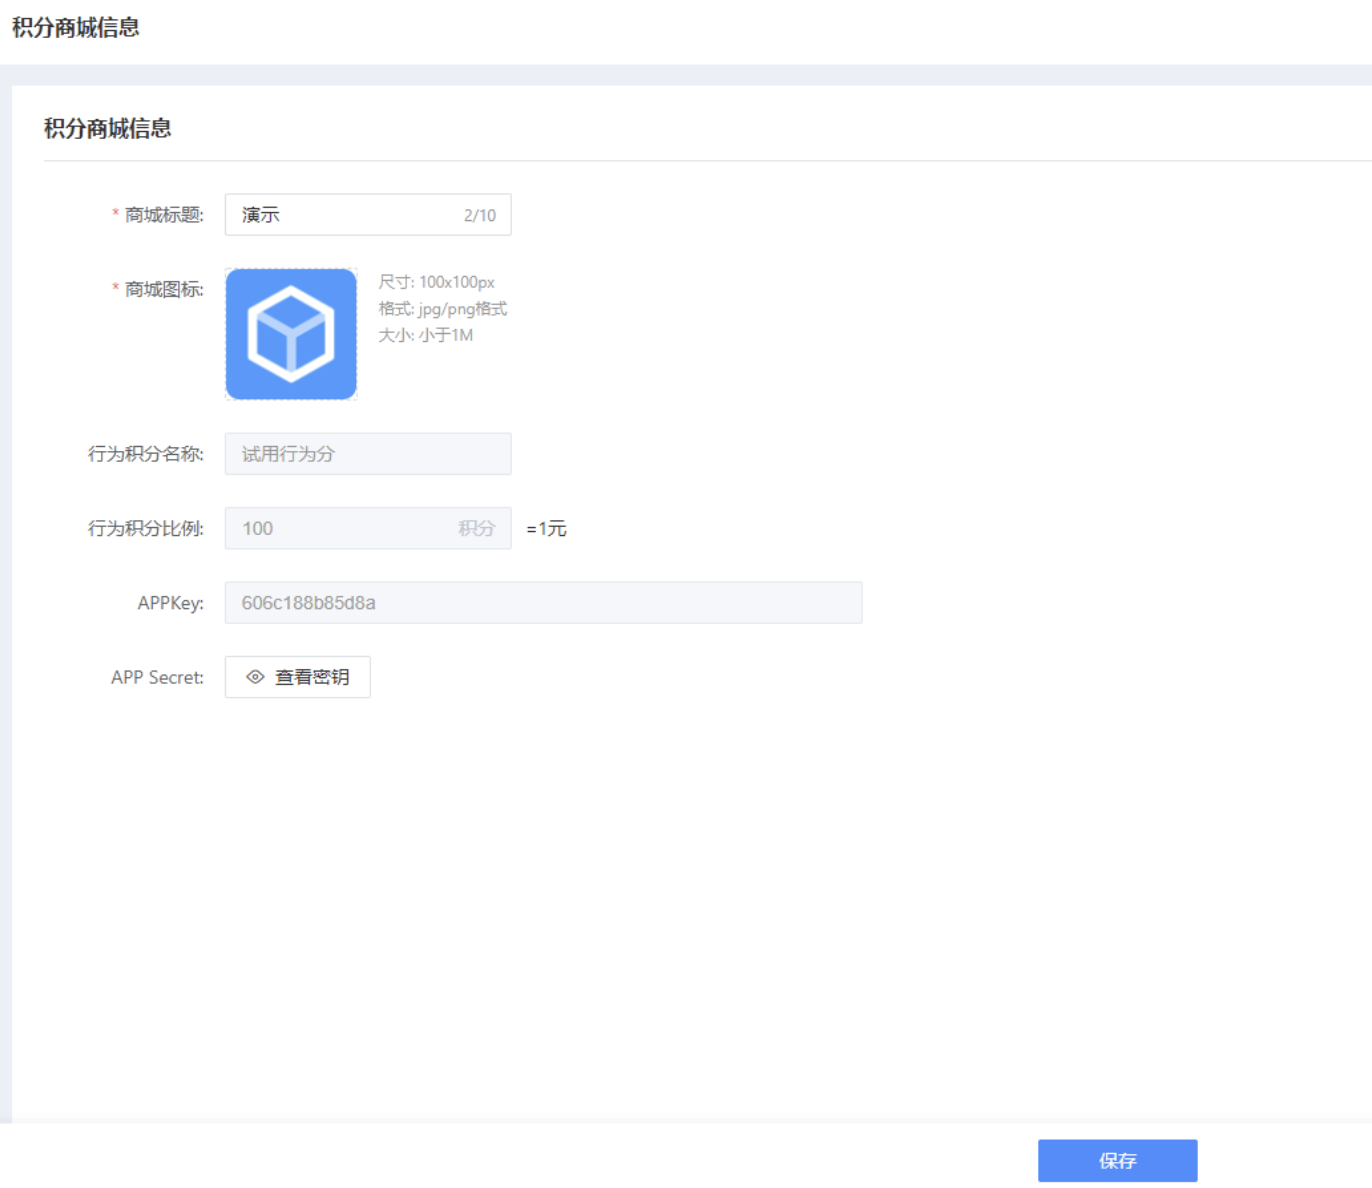Click the 商城标题 required label
Image resolution: width=1372 pixels, height=1188 pixels.
(163, 215)
